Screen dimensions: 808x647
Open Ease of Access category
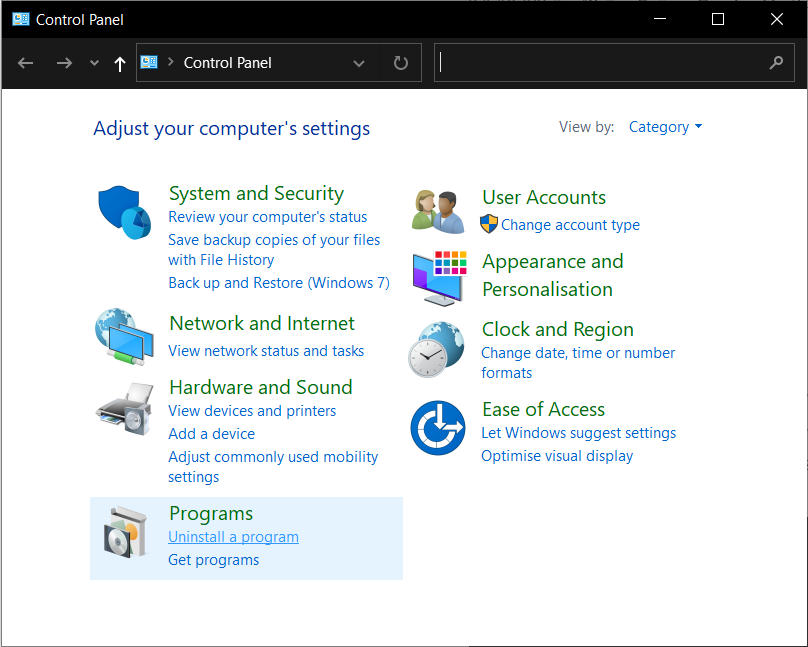[x=543, y=410]
